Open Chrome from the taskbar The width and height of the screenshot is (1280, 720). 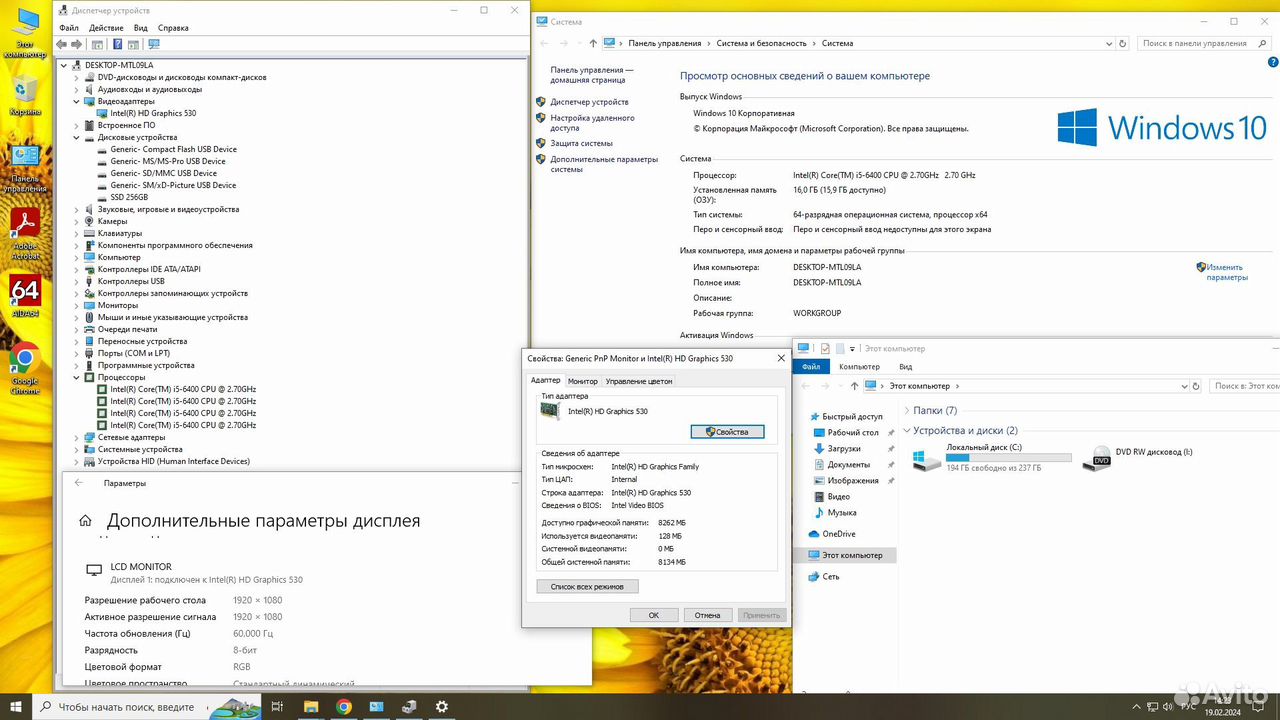click(344, 706)
